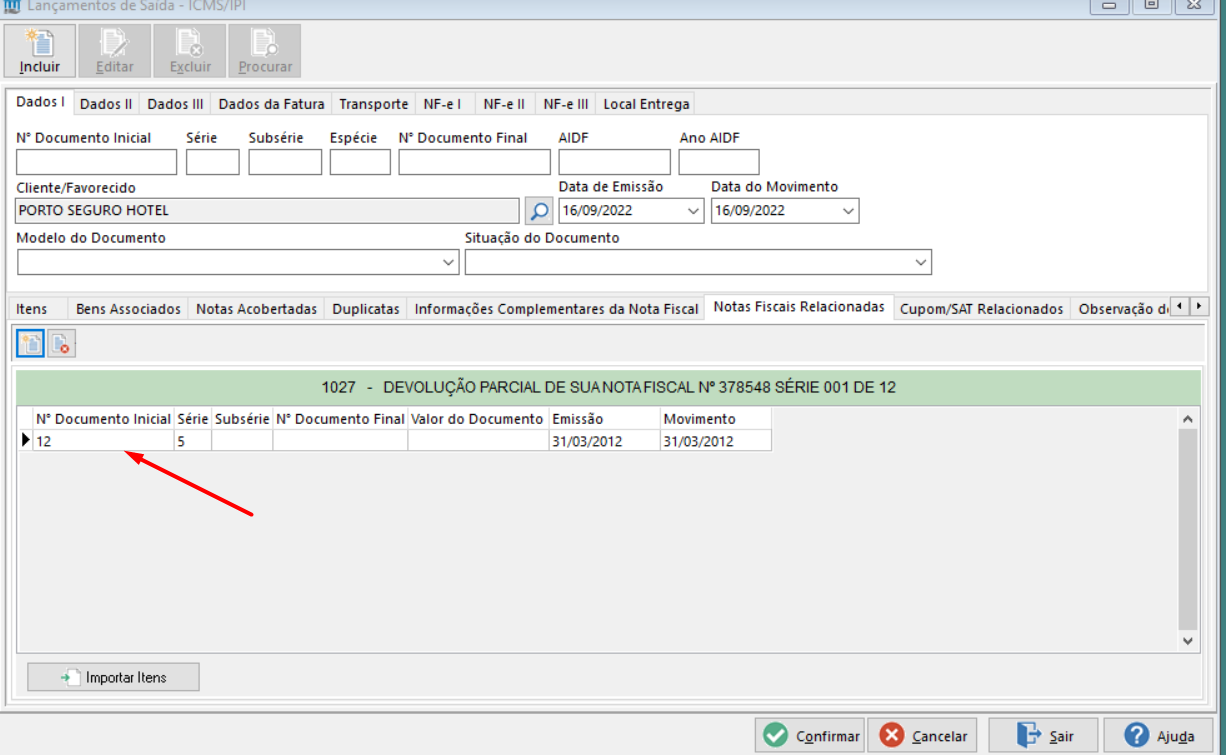
Task: Select grid cell with document number 12
Action: coord(104,440)
